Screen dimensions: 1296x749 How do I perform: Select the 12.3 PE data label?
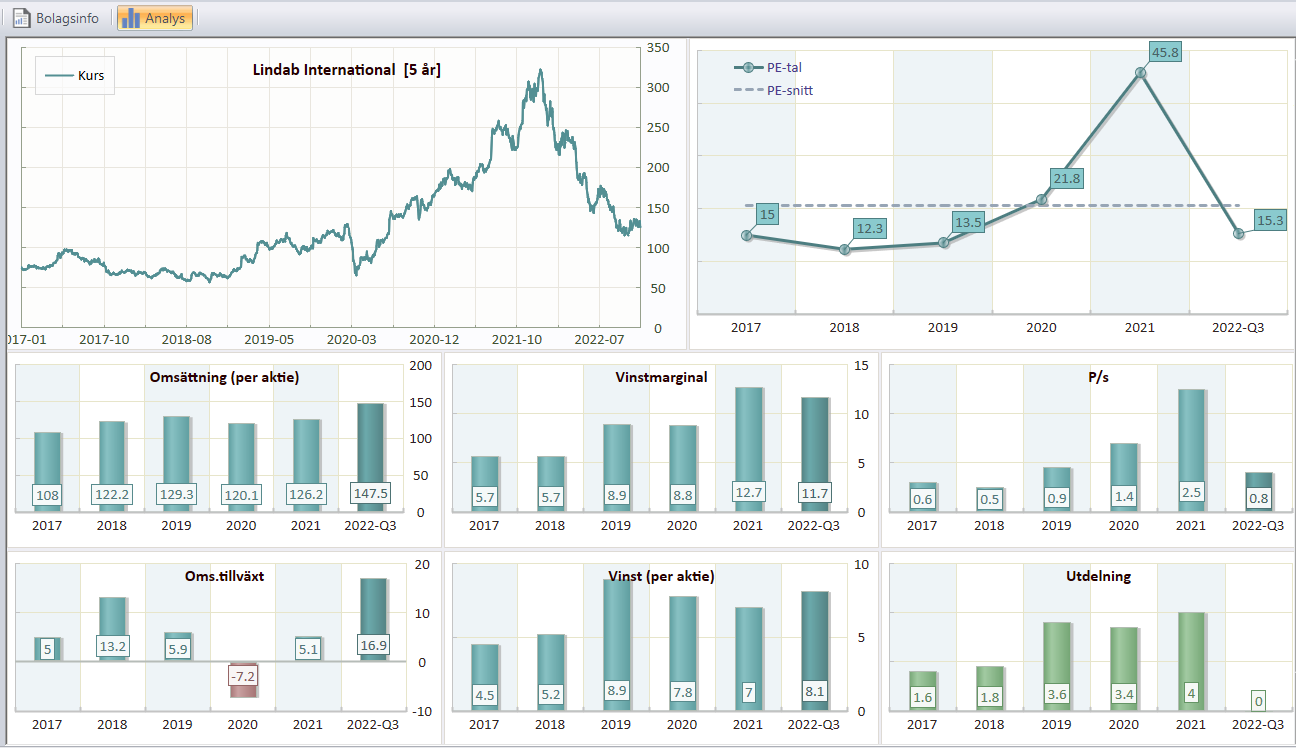(871, 229)
